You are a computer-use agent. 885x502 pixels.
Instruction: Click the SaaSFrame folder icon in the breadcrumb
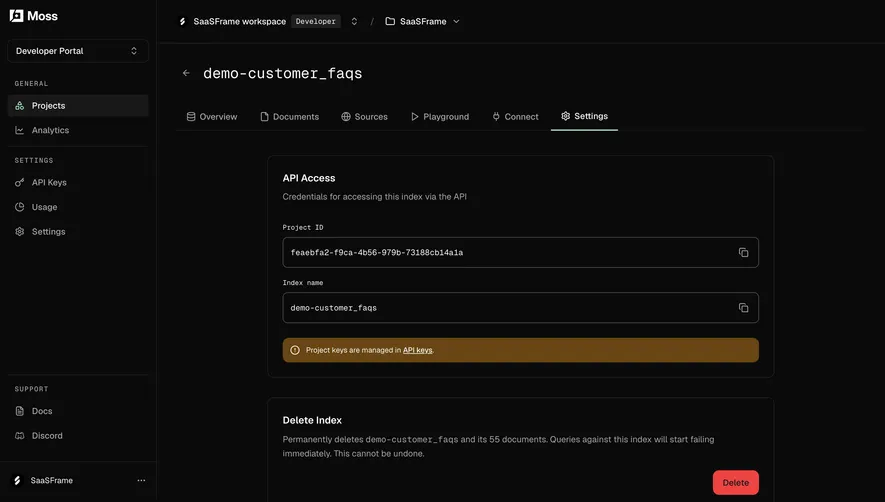[390, 21]
